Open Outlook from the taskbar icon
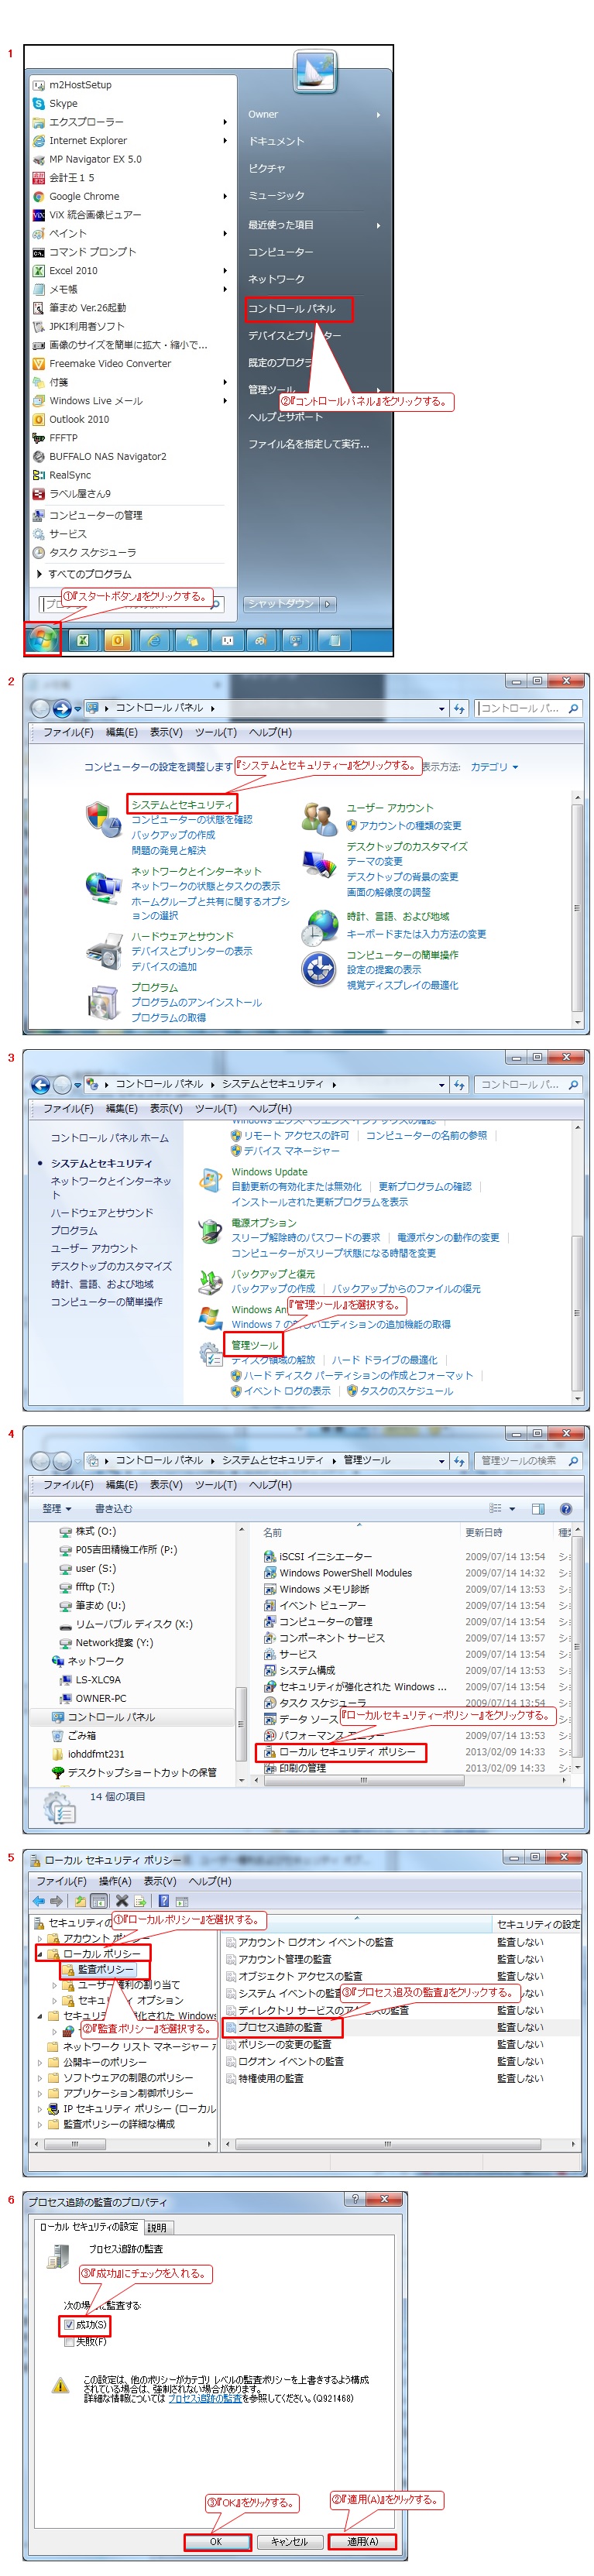Image resolution: width=594 pixels, height=2576 pixels. tap(118, 640)
